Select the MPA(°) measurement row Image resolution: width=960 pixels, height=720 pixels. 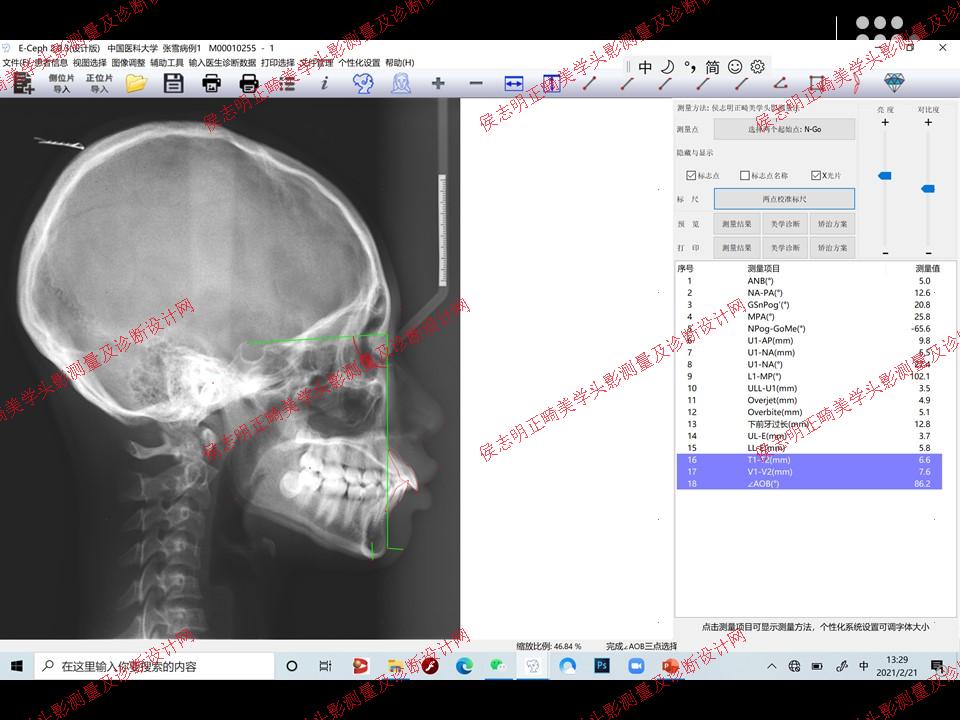pyautogui.click(x=809, y=317)
